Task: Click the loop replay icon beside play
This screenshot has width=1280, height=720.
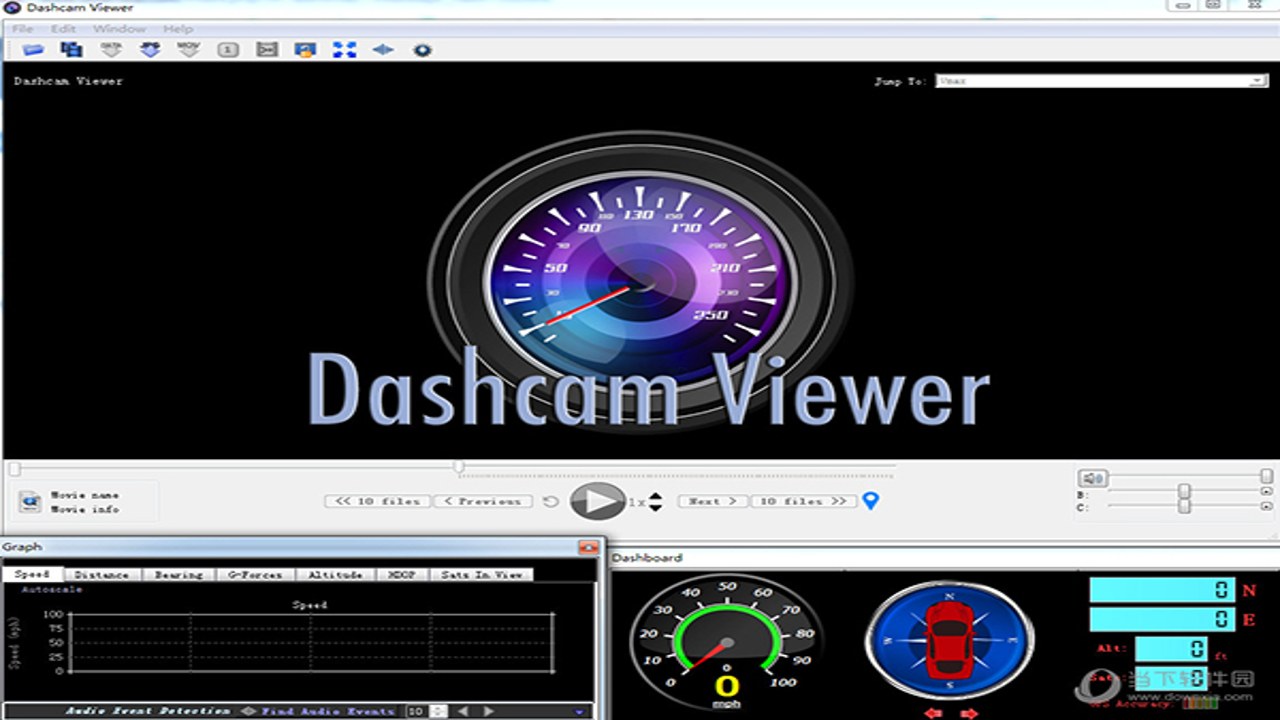Action: (x=551, y=501)
